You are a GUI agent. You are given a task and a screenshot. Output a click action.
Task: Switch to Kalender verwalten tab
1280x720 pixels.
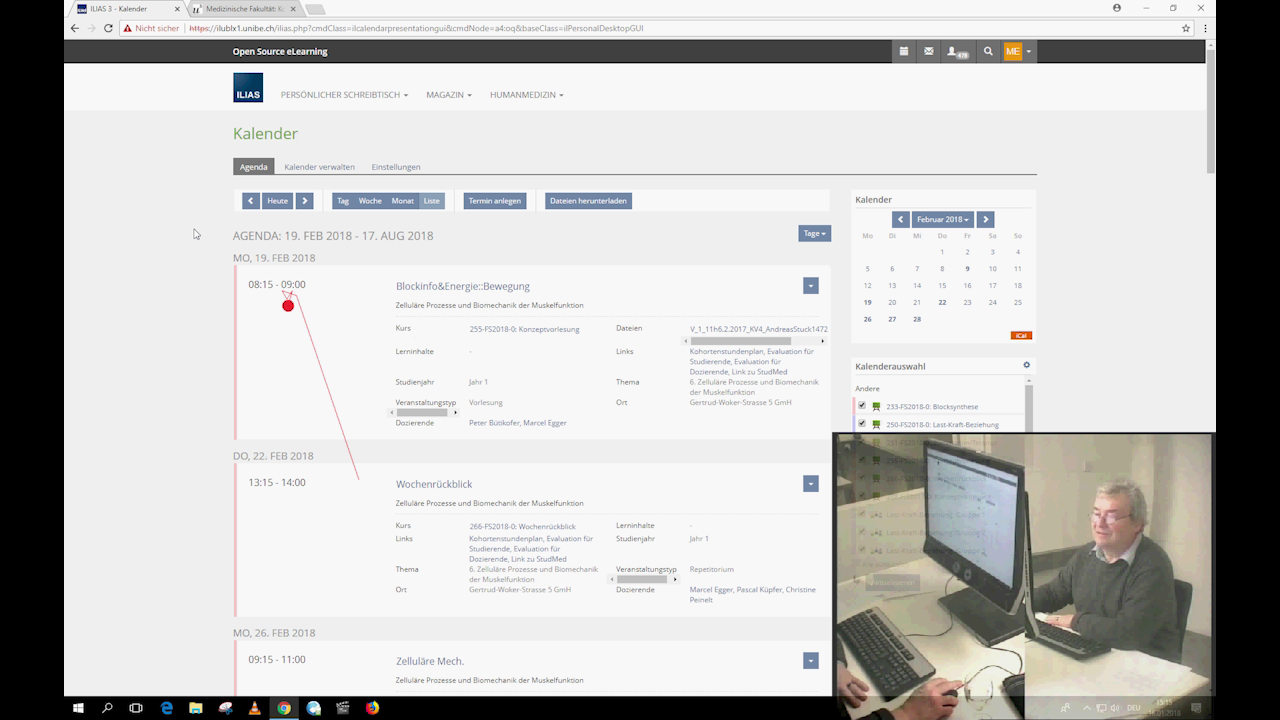tap(319, 167)
